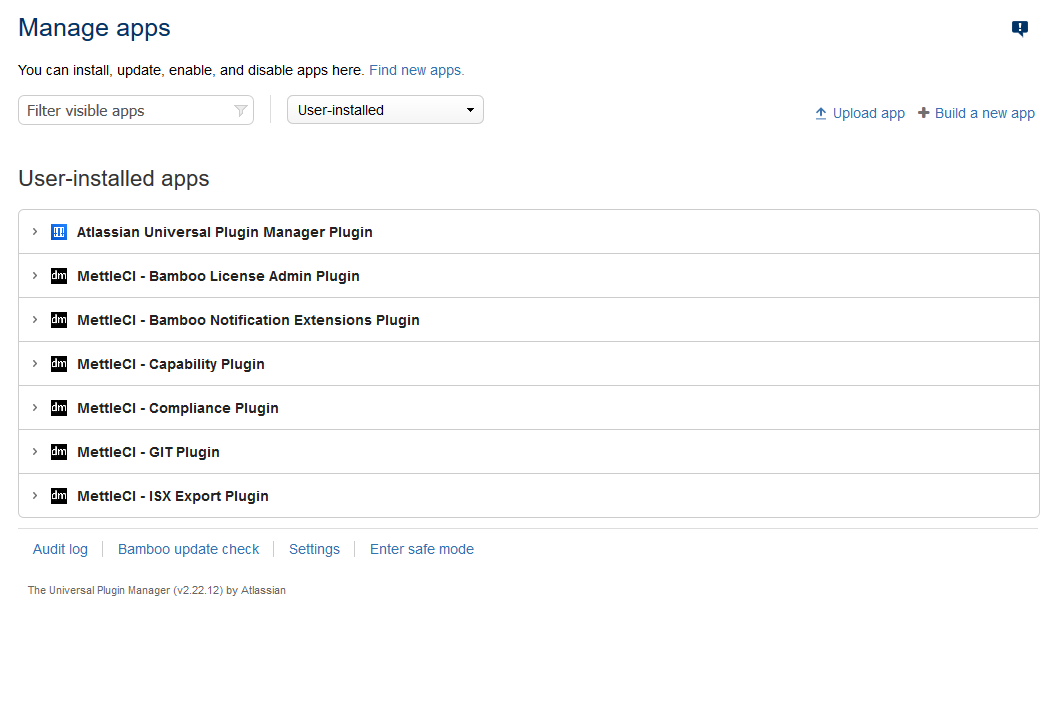This screenshot has width=1056, height=705.
Task: Expand the MettleCI ISX Export Plugin chevron
Action: tap(35, 496)
